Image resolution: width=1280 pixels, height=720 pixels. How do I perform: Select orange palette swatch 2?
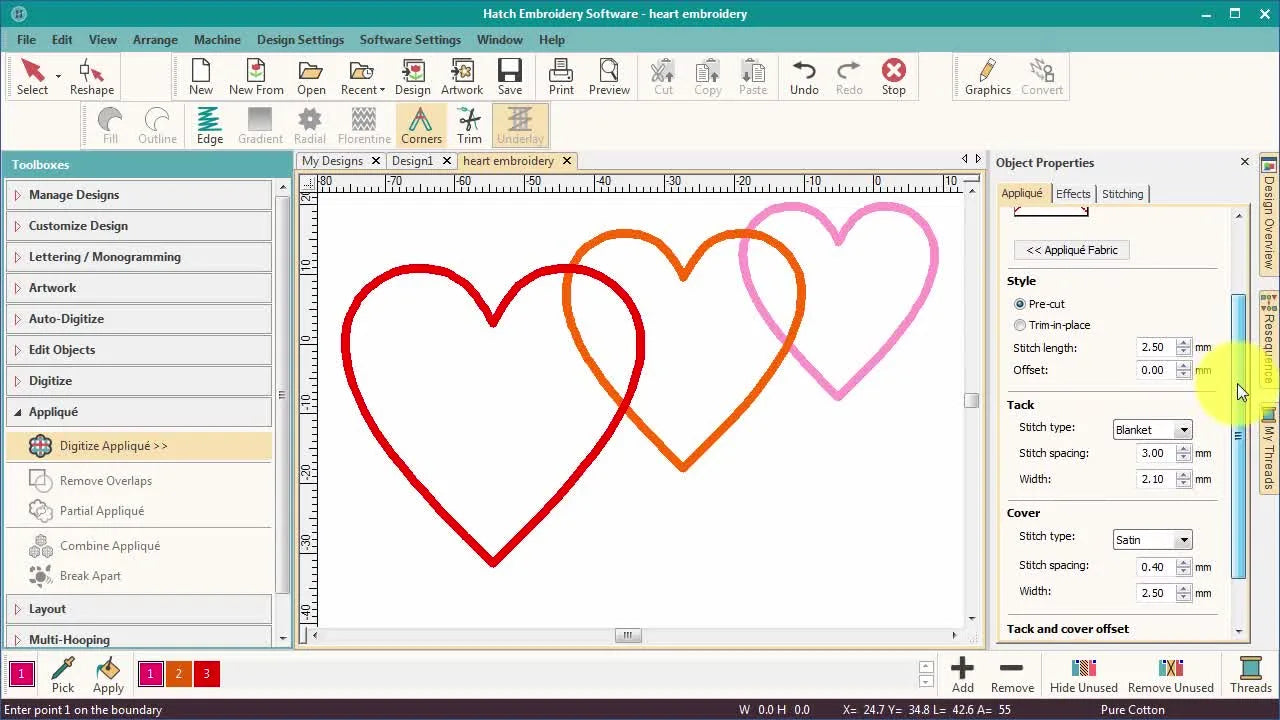178,674
